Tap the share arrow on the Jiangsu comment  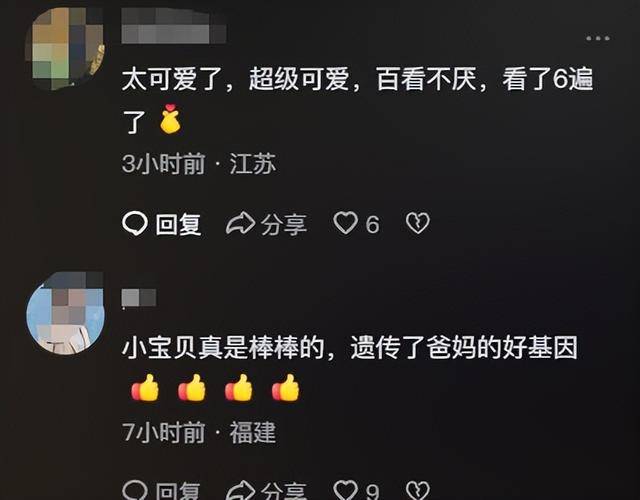(x=240, y=223)
